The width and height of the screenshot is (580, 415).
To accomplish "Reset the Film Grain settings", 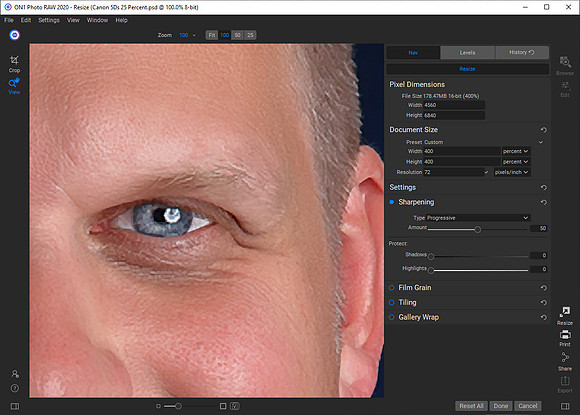I will tap(543, 288).
